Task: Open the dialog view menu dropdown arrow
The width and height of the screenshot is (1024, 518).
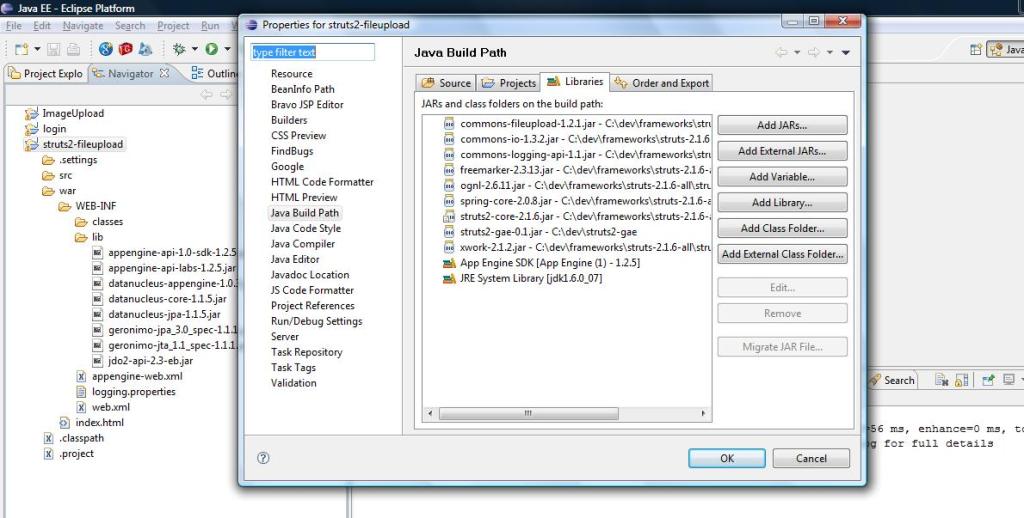Action: 845,53
